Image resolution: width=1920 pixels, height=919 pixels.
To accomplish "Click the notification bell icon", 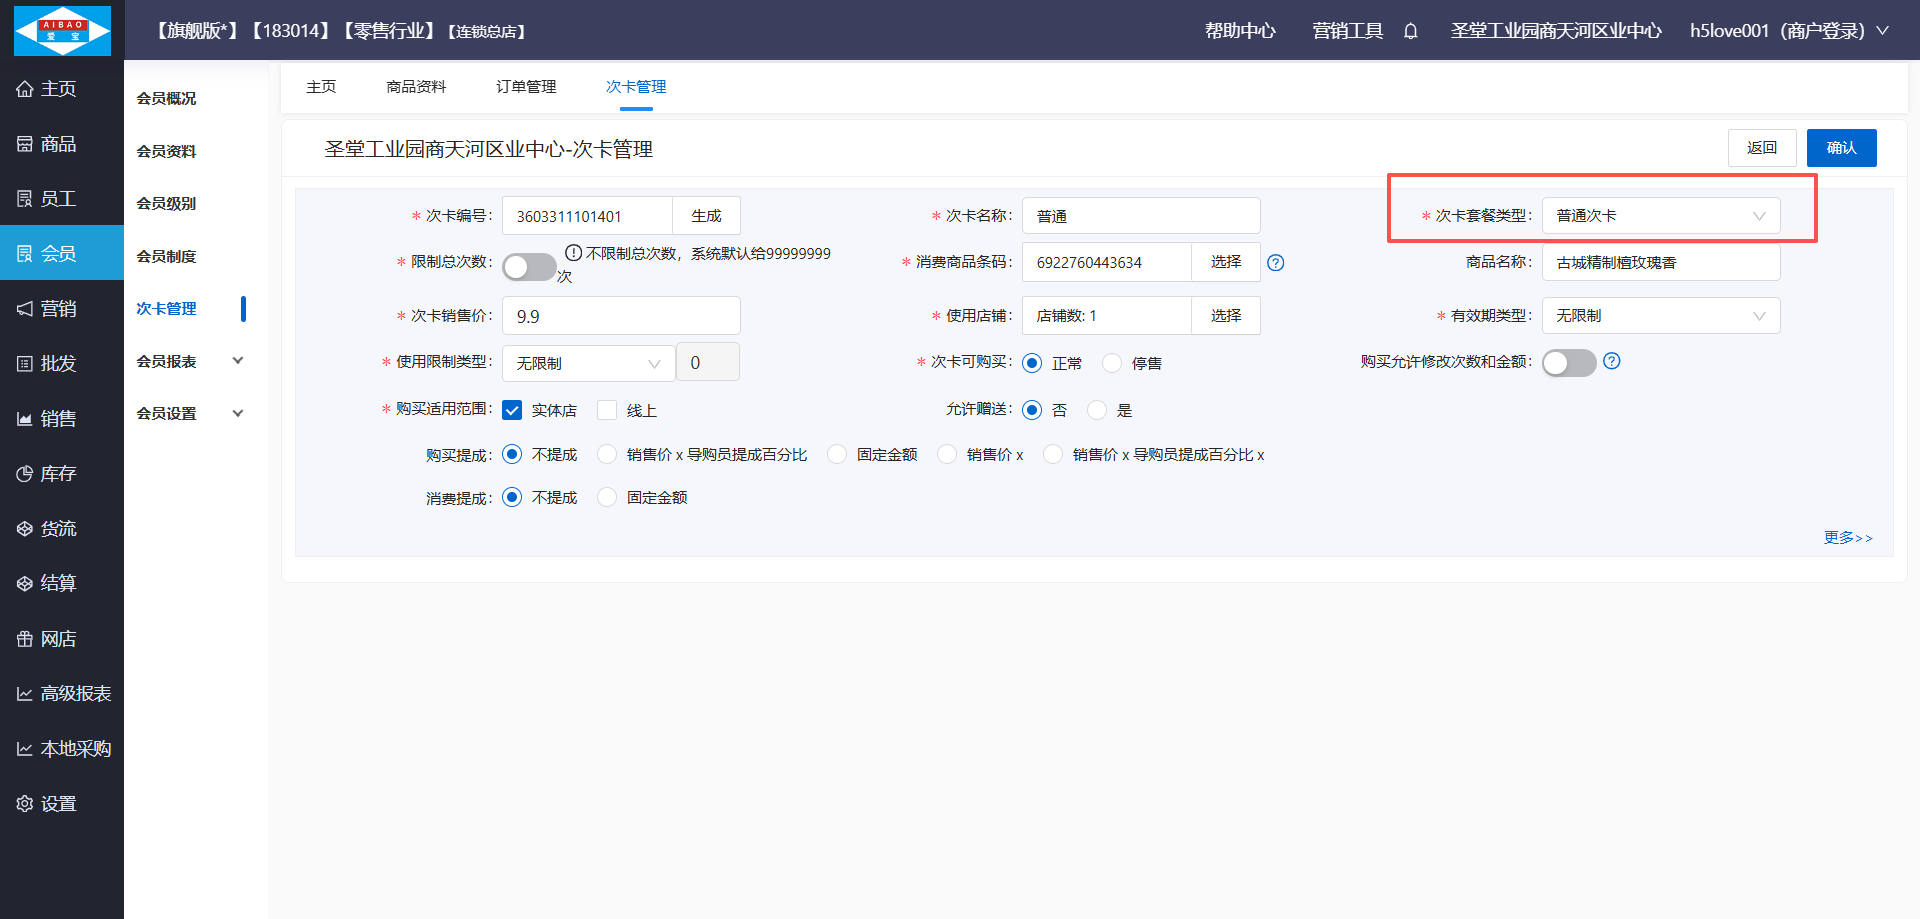I will click(x=1410, y=31).
